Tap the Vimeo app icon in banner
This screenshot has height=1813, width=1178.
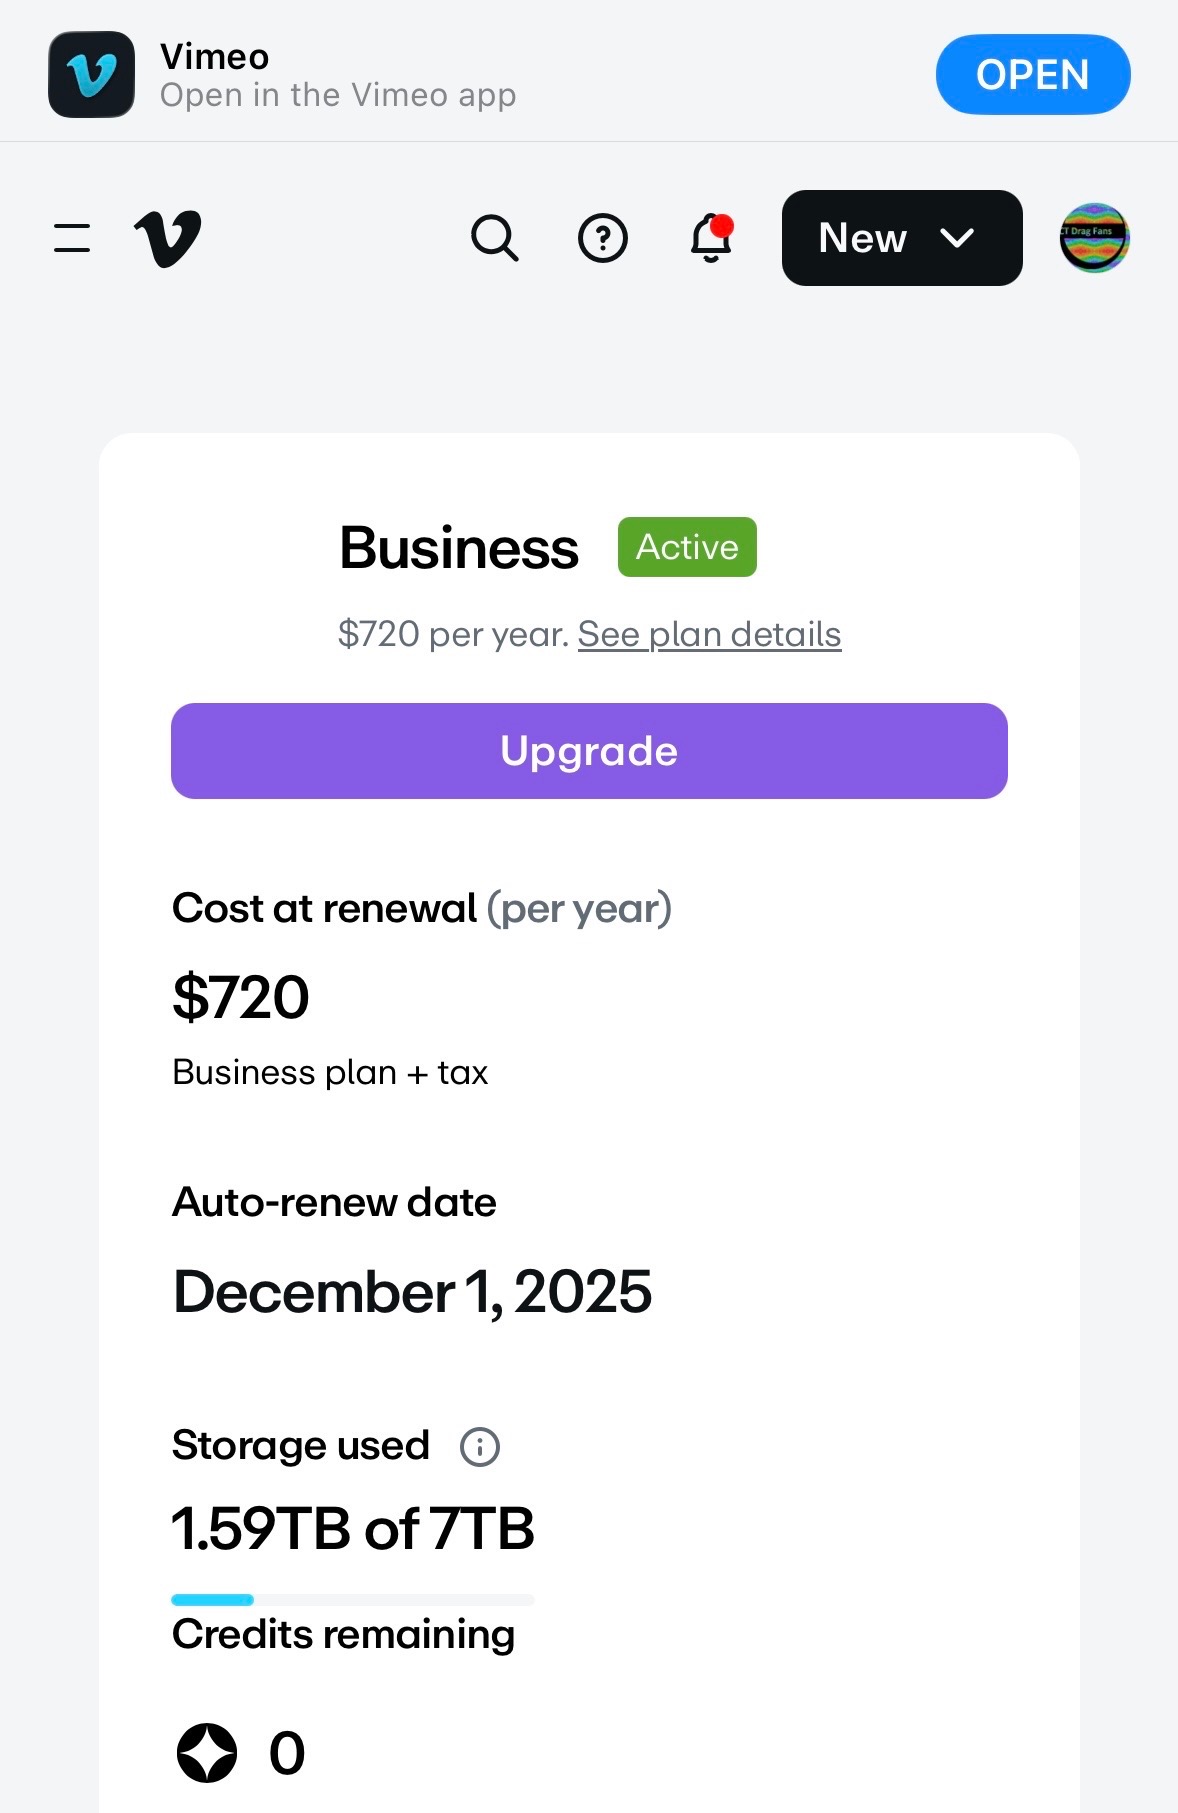pyautogui.click(x=91, y=75)
